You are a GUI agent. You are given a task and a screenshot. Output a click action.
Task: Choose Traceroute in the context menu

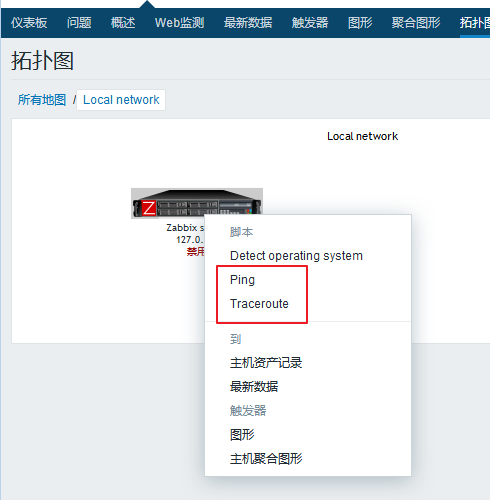click(x=259, y=304)
